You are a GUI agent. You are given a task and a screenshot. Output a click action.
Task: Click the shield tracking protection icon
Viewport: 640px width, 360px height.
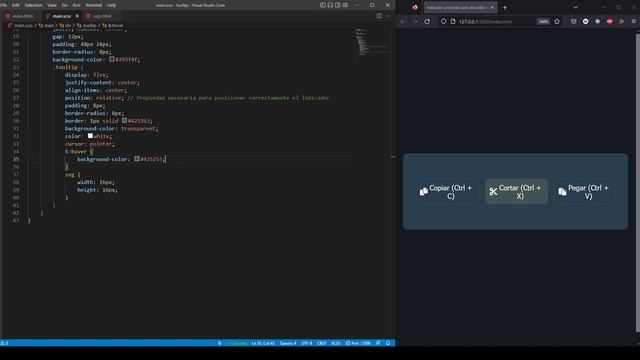[444, 22]
